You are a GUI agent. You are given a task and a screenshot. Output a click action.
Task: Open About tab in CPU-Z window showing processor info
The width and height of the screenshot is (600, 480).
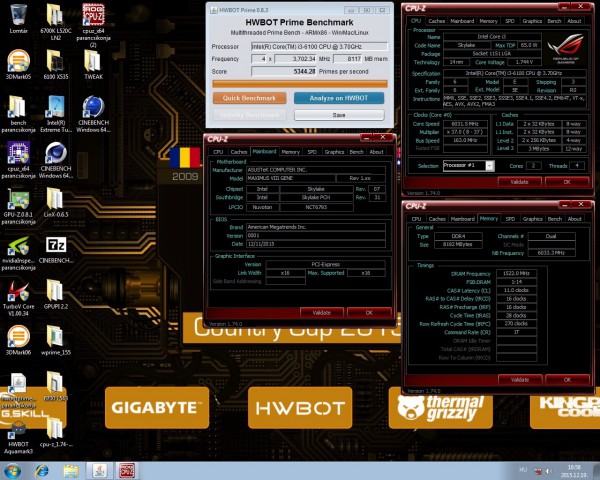pyautogui.click(x=574, y=21)
